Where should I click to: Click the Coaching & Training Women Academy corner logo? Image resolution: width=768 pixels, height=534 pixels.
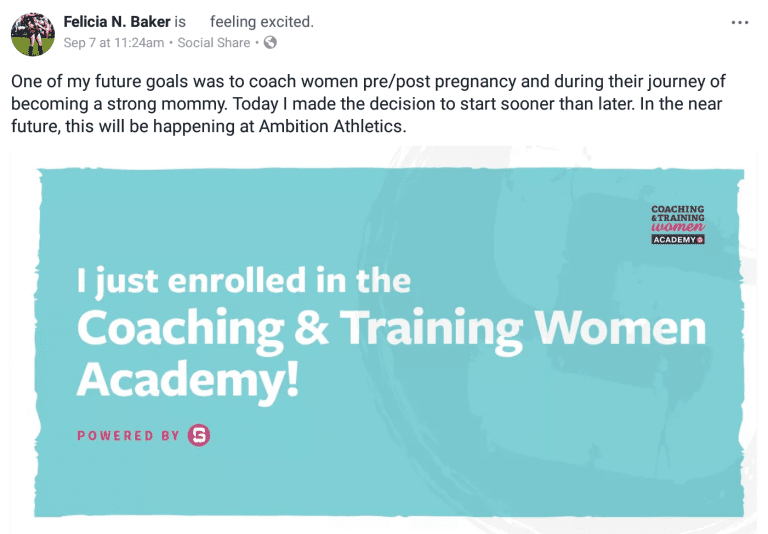tap(678, 224)
